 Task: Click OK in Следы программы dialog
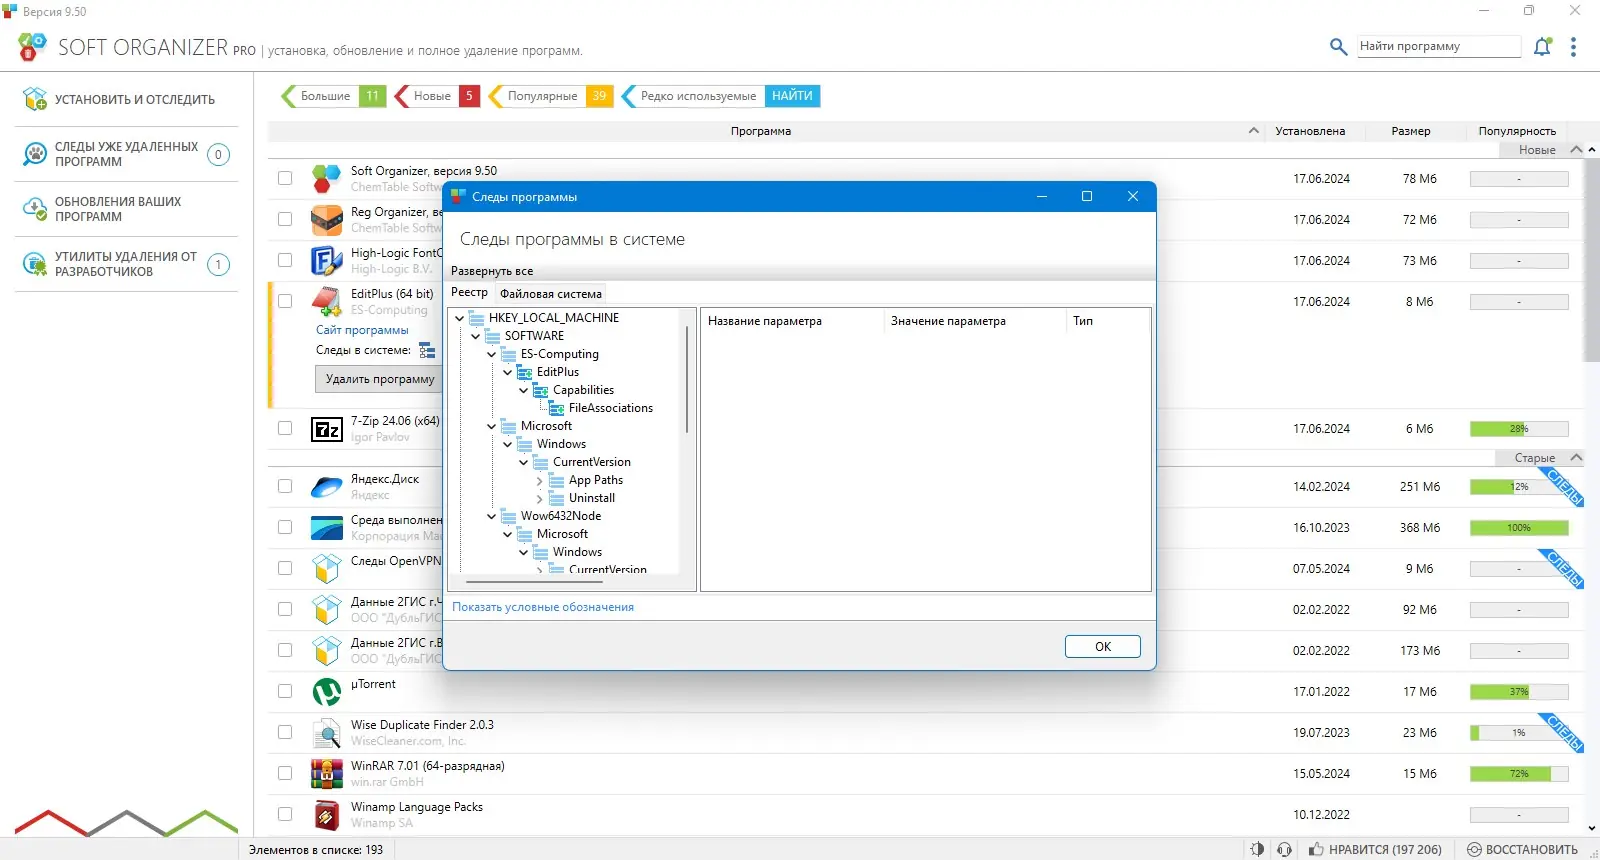coord(1103,647)
